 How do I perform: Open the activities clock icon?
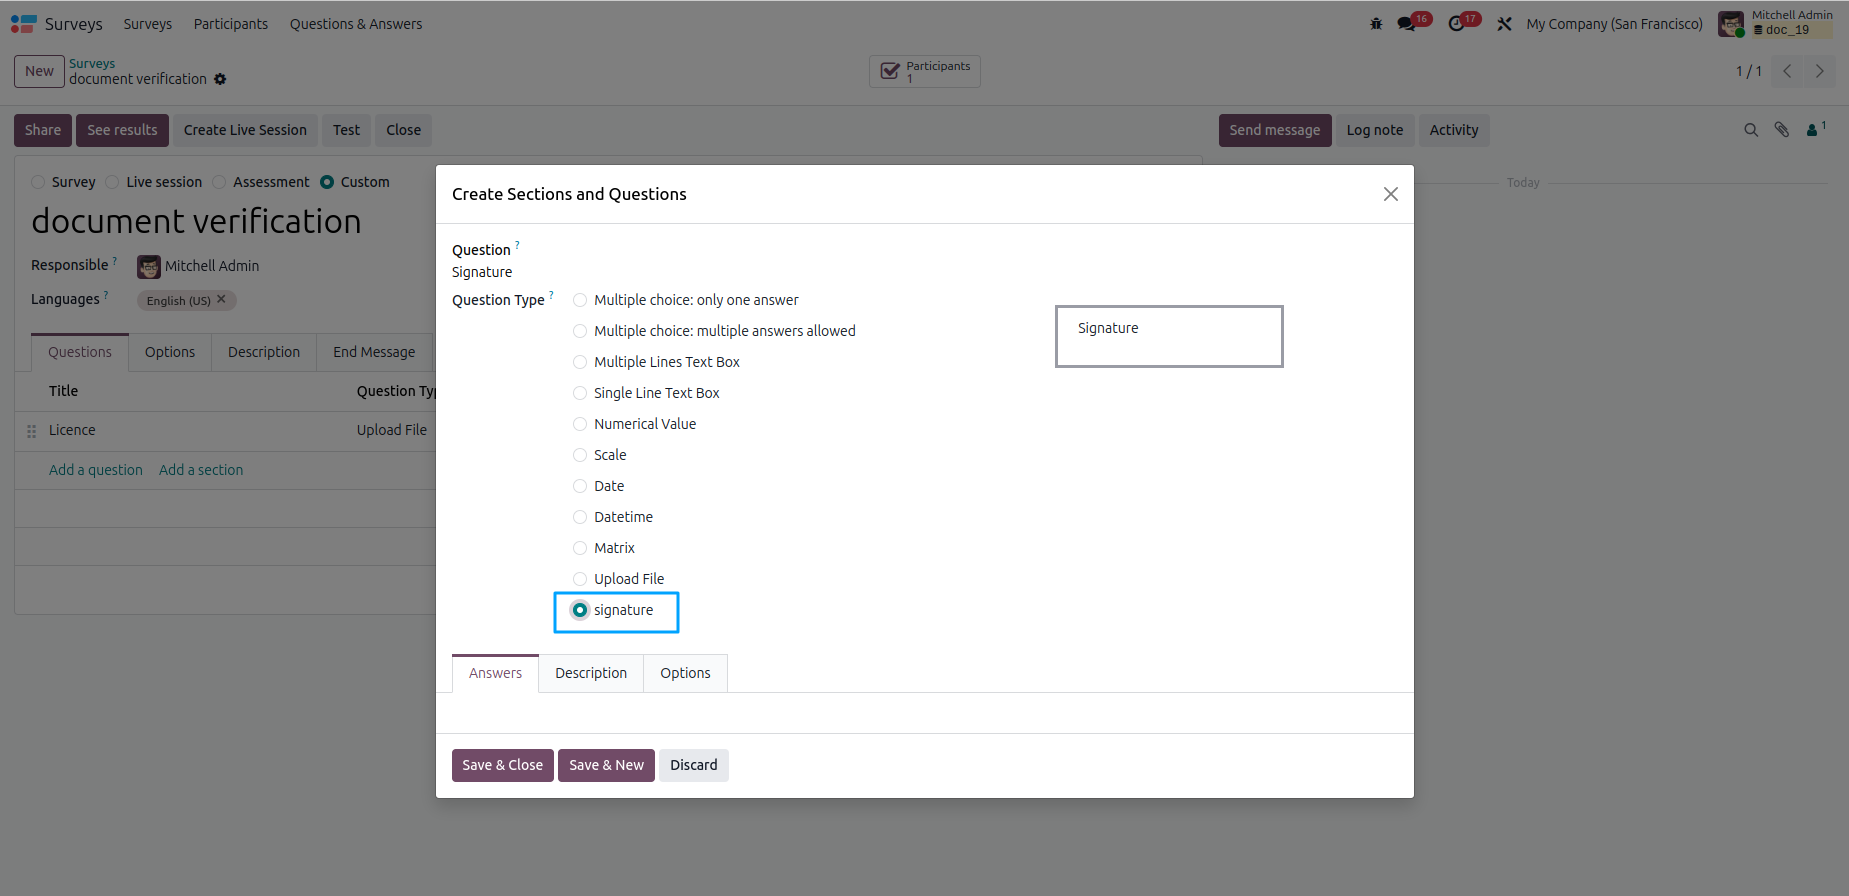[x=1456, y=24]
